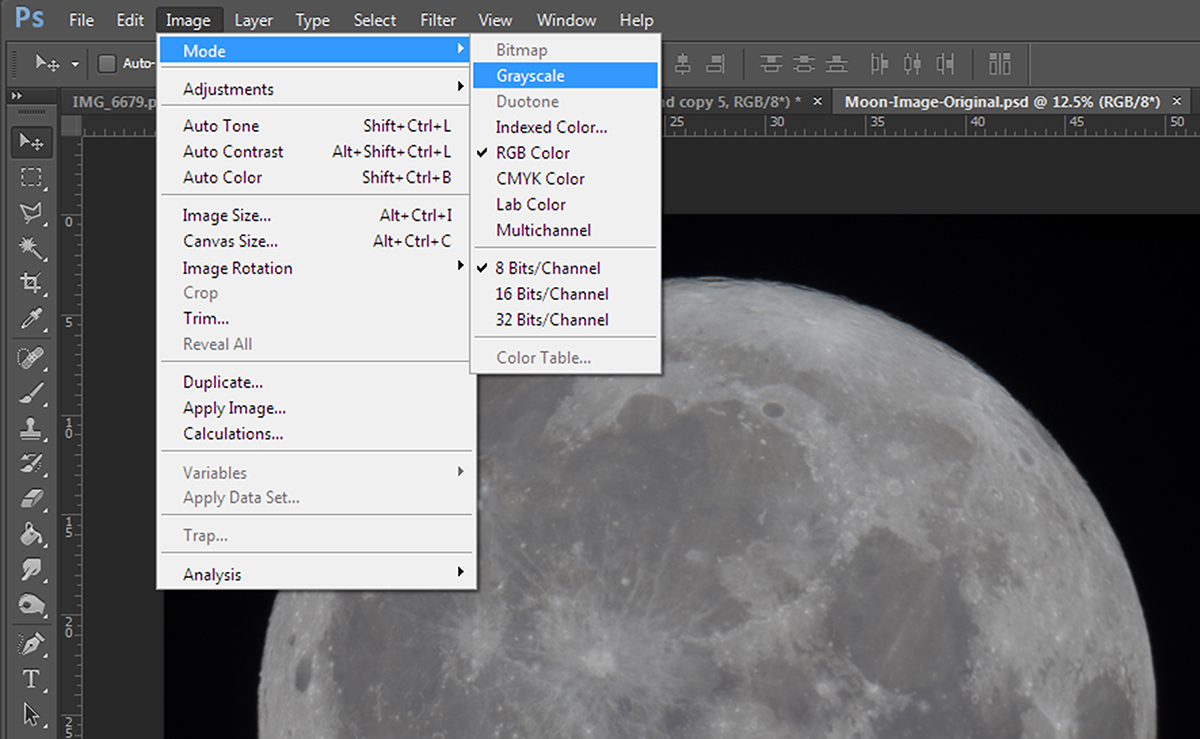Toggle the Auto-Select checkbox

(x=107, y=64)
